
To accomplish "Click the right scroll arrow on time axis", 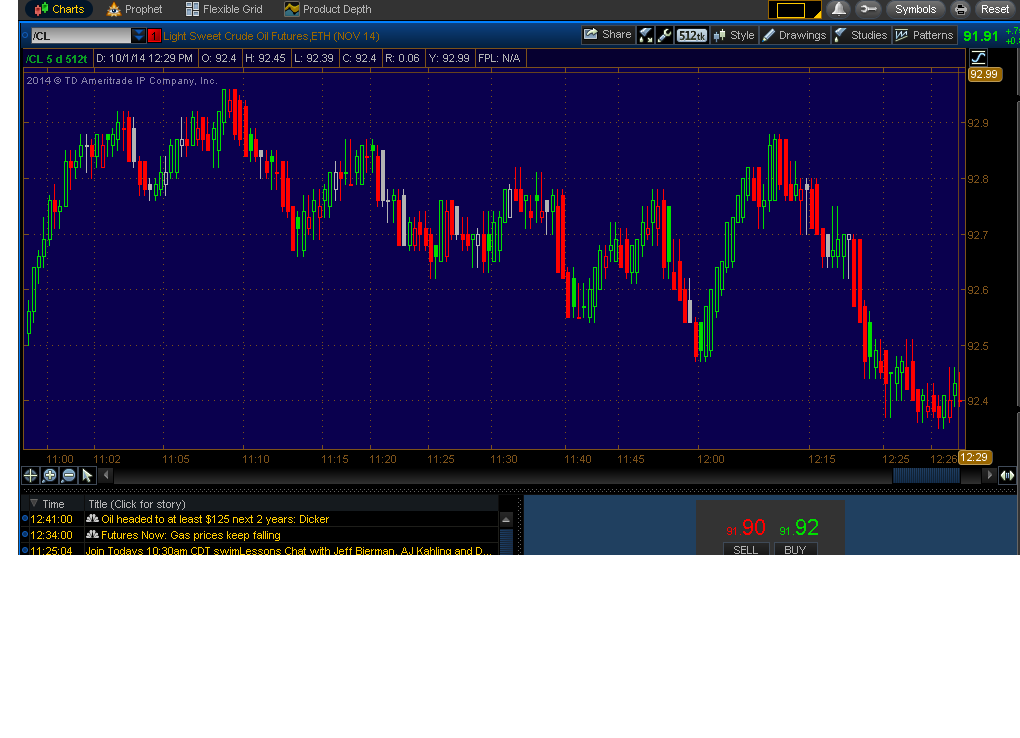I will [989, 475].
